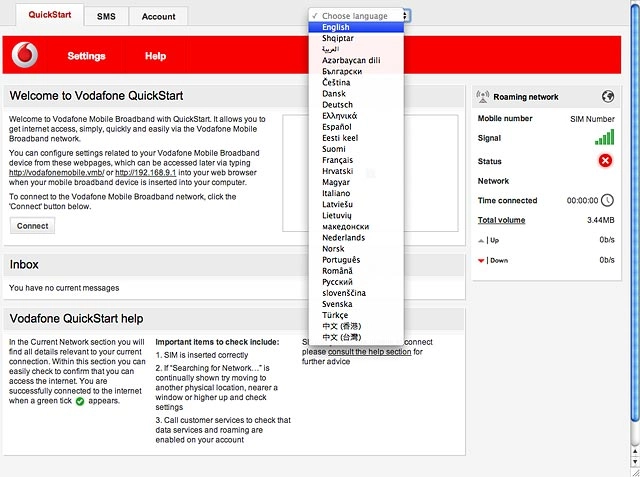
Task: Select Azərbaycan dili language
Action: pyautogui.click(x=356, y=60)
